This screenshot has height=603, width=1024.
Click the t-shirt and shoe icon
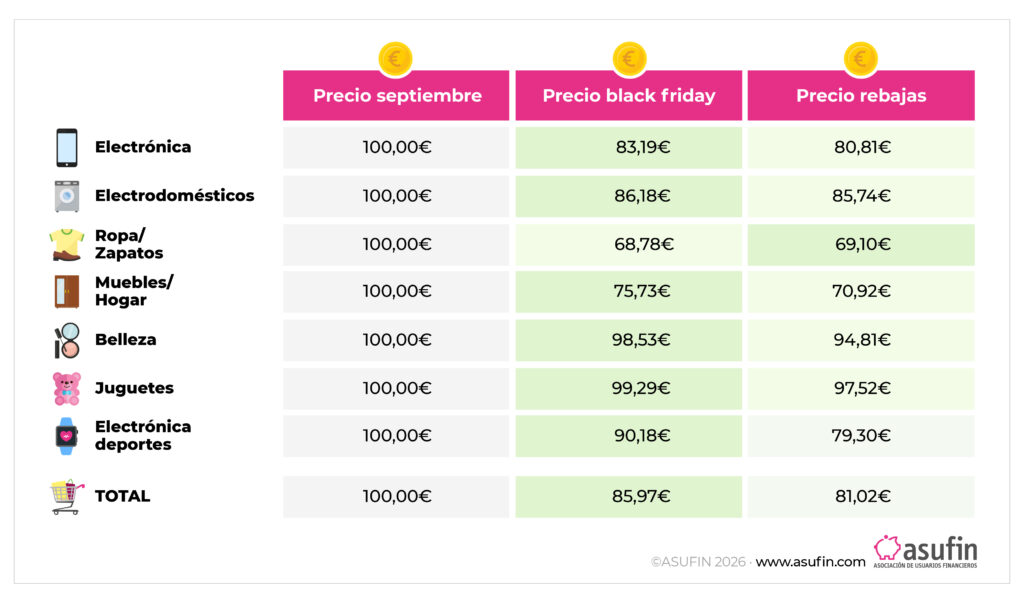tap(66, 244)
